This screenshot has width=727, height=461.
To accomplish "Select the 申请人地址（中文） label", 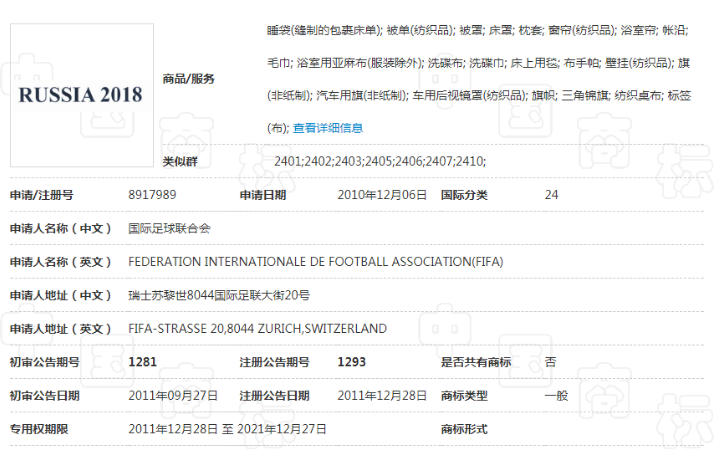I will (x=61, y=295).
